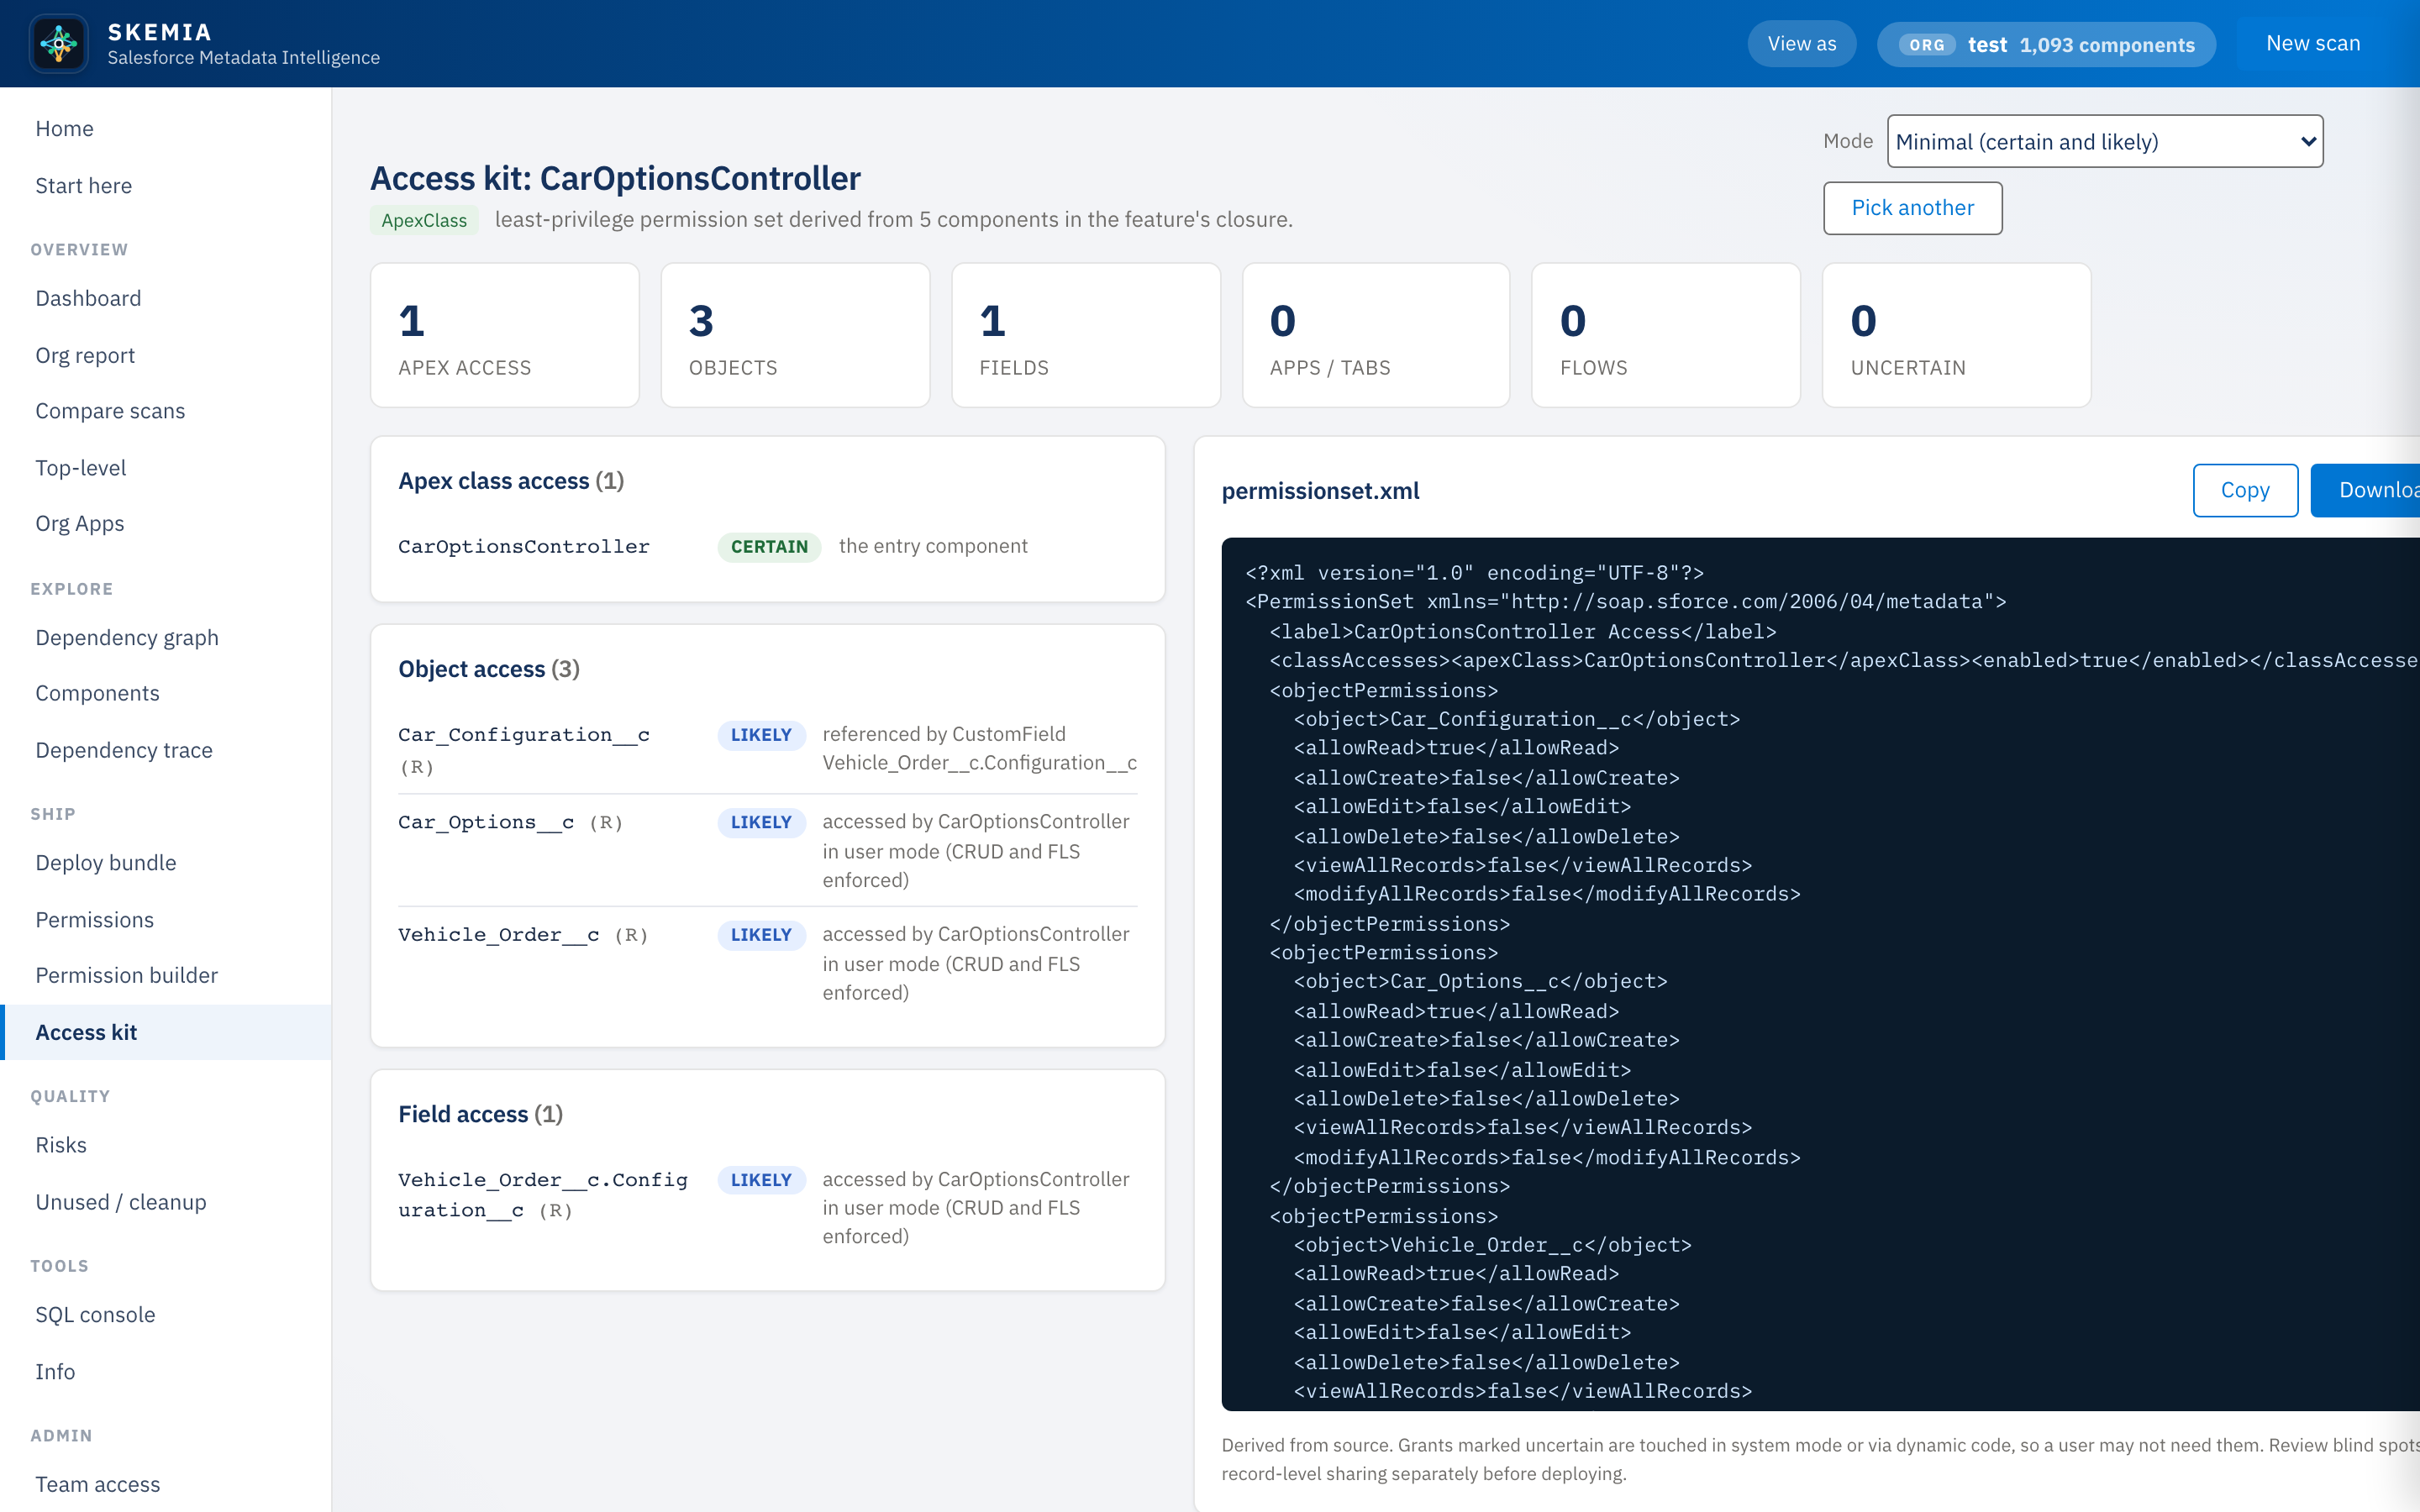Image resolution: width=2420 pixels, height=1512 pixels.
Task: Select Compare scans
Action: pos(166,411)
